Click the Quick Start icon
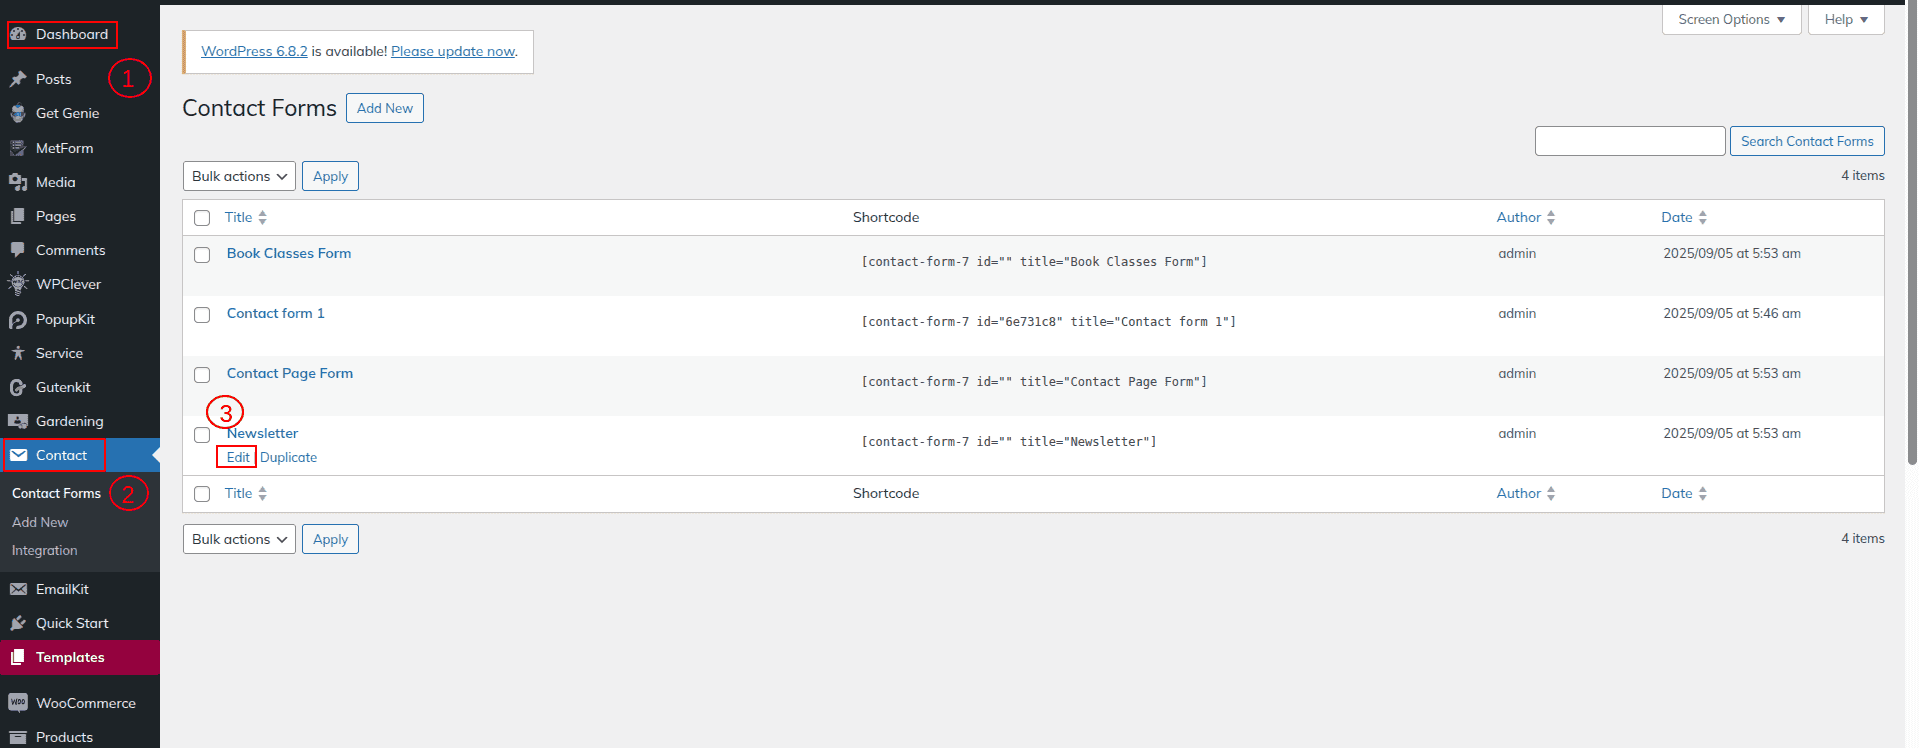The width and height of the screenshot is (1919, 748). pyautogui.click(x=18, y=623)
